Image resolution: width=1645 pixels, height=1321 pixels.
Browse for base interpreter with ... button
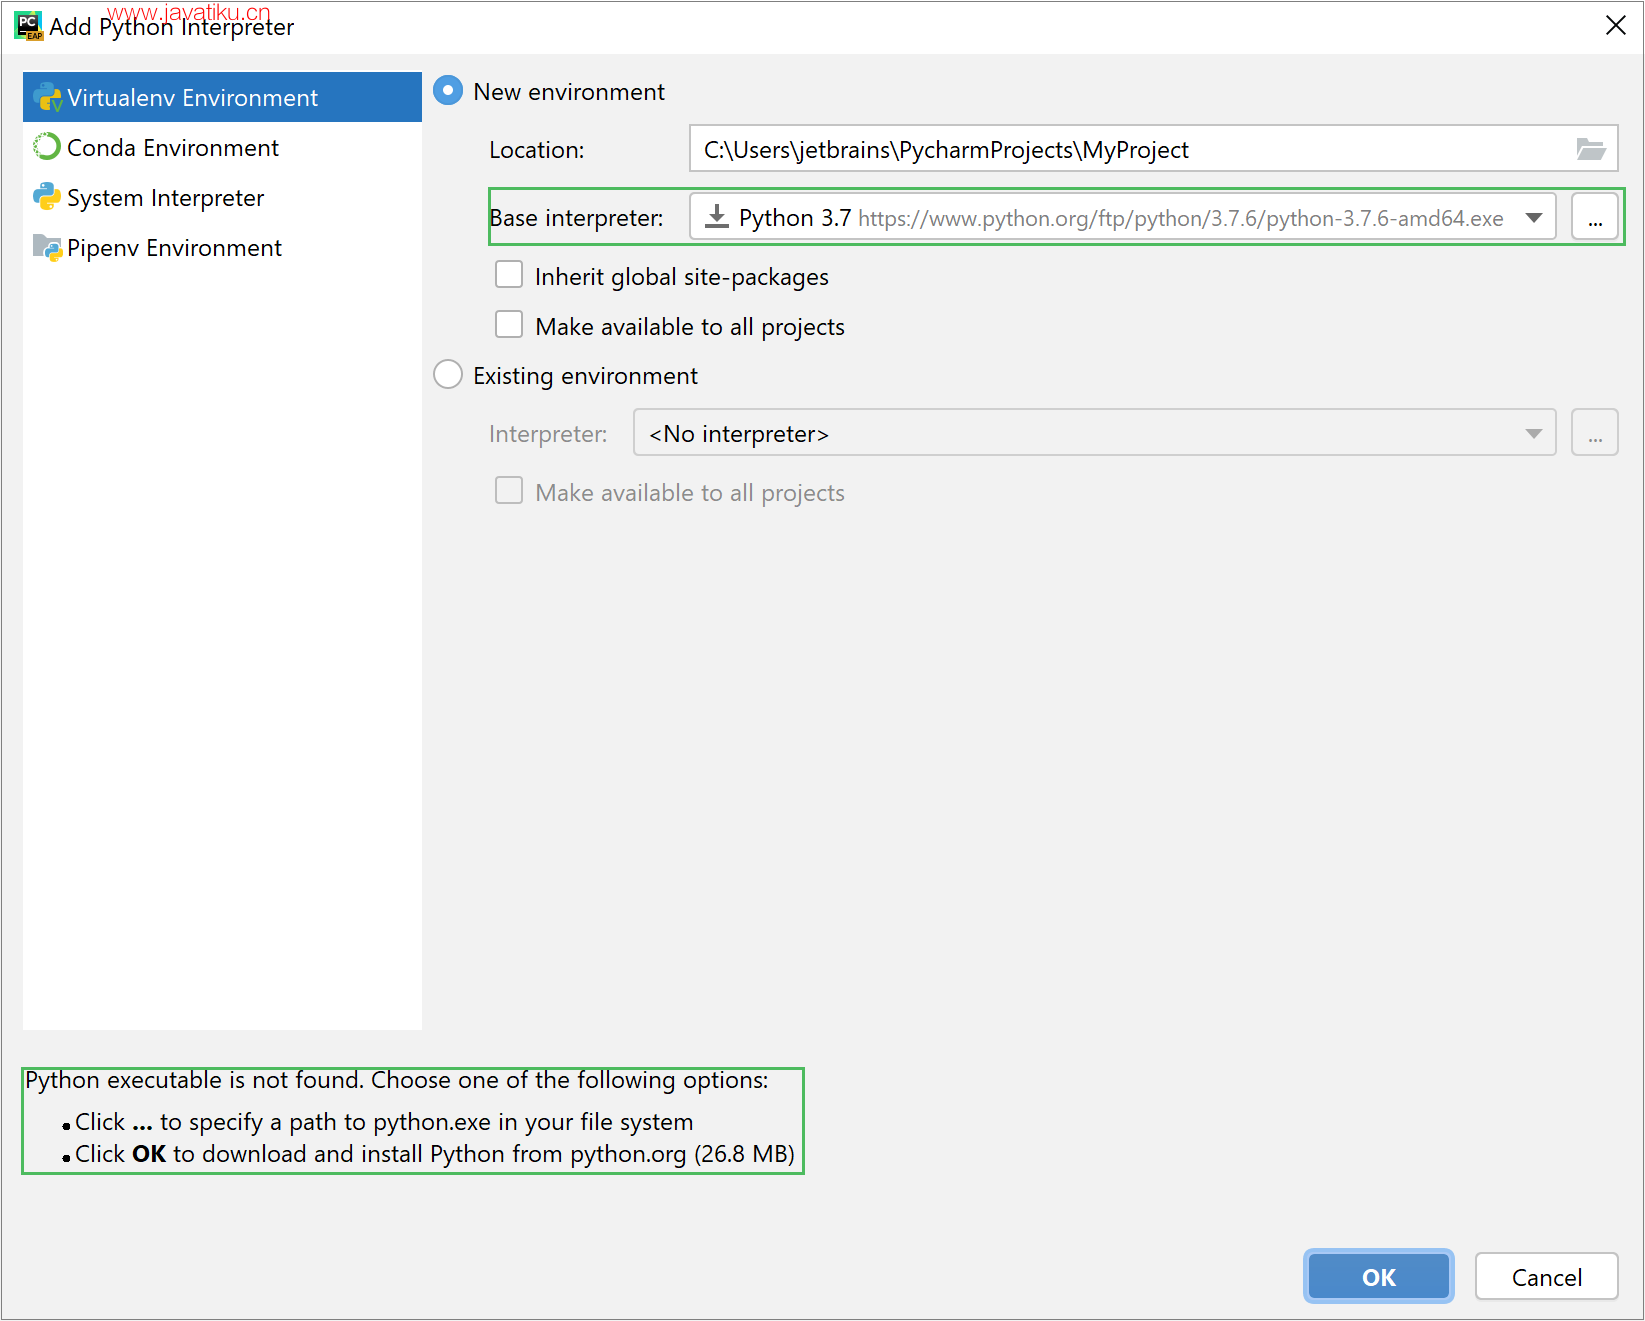(1595, 217)
